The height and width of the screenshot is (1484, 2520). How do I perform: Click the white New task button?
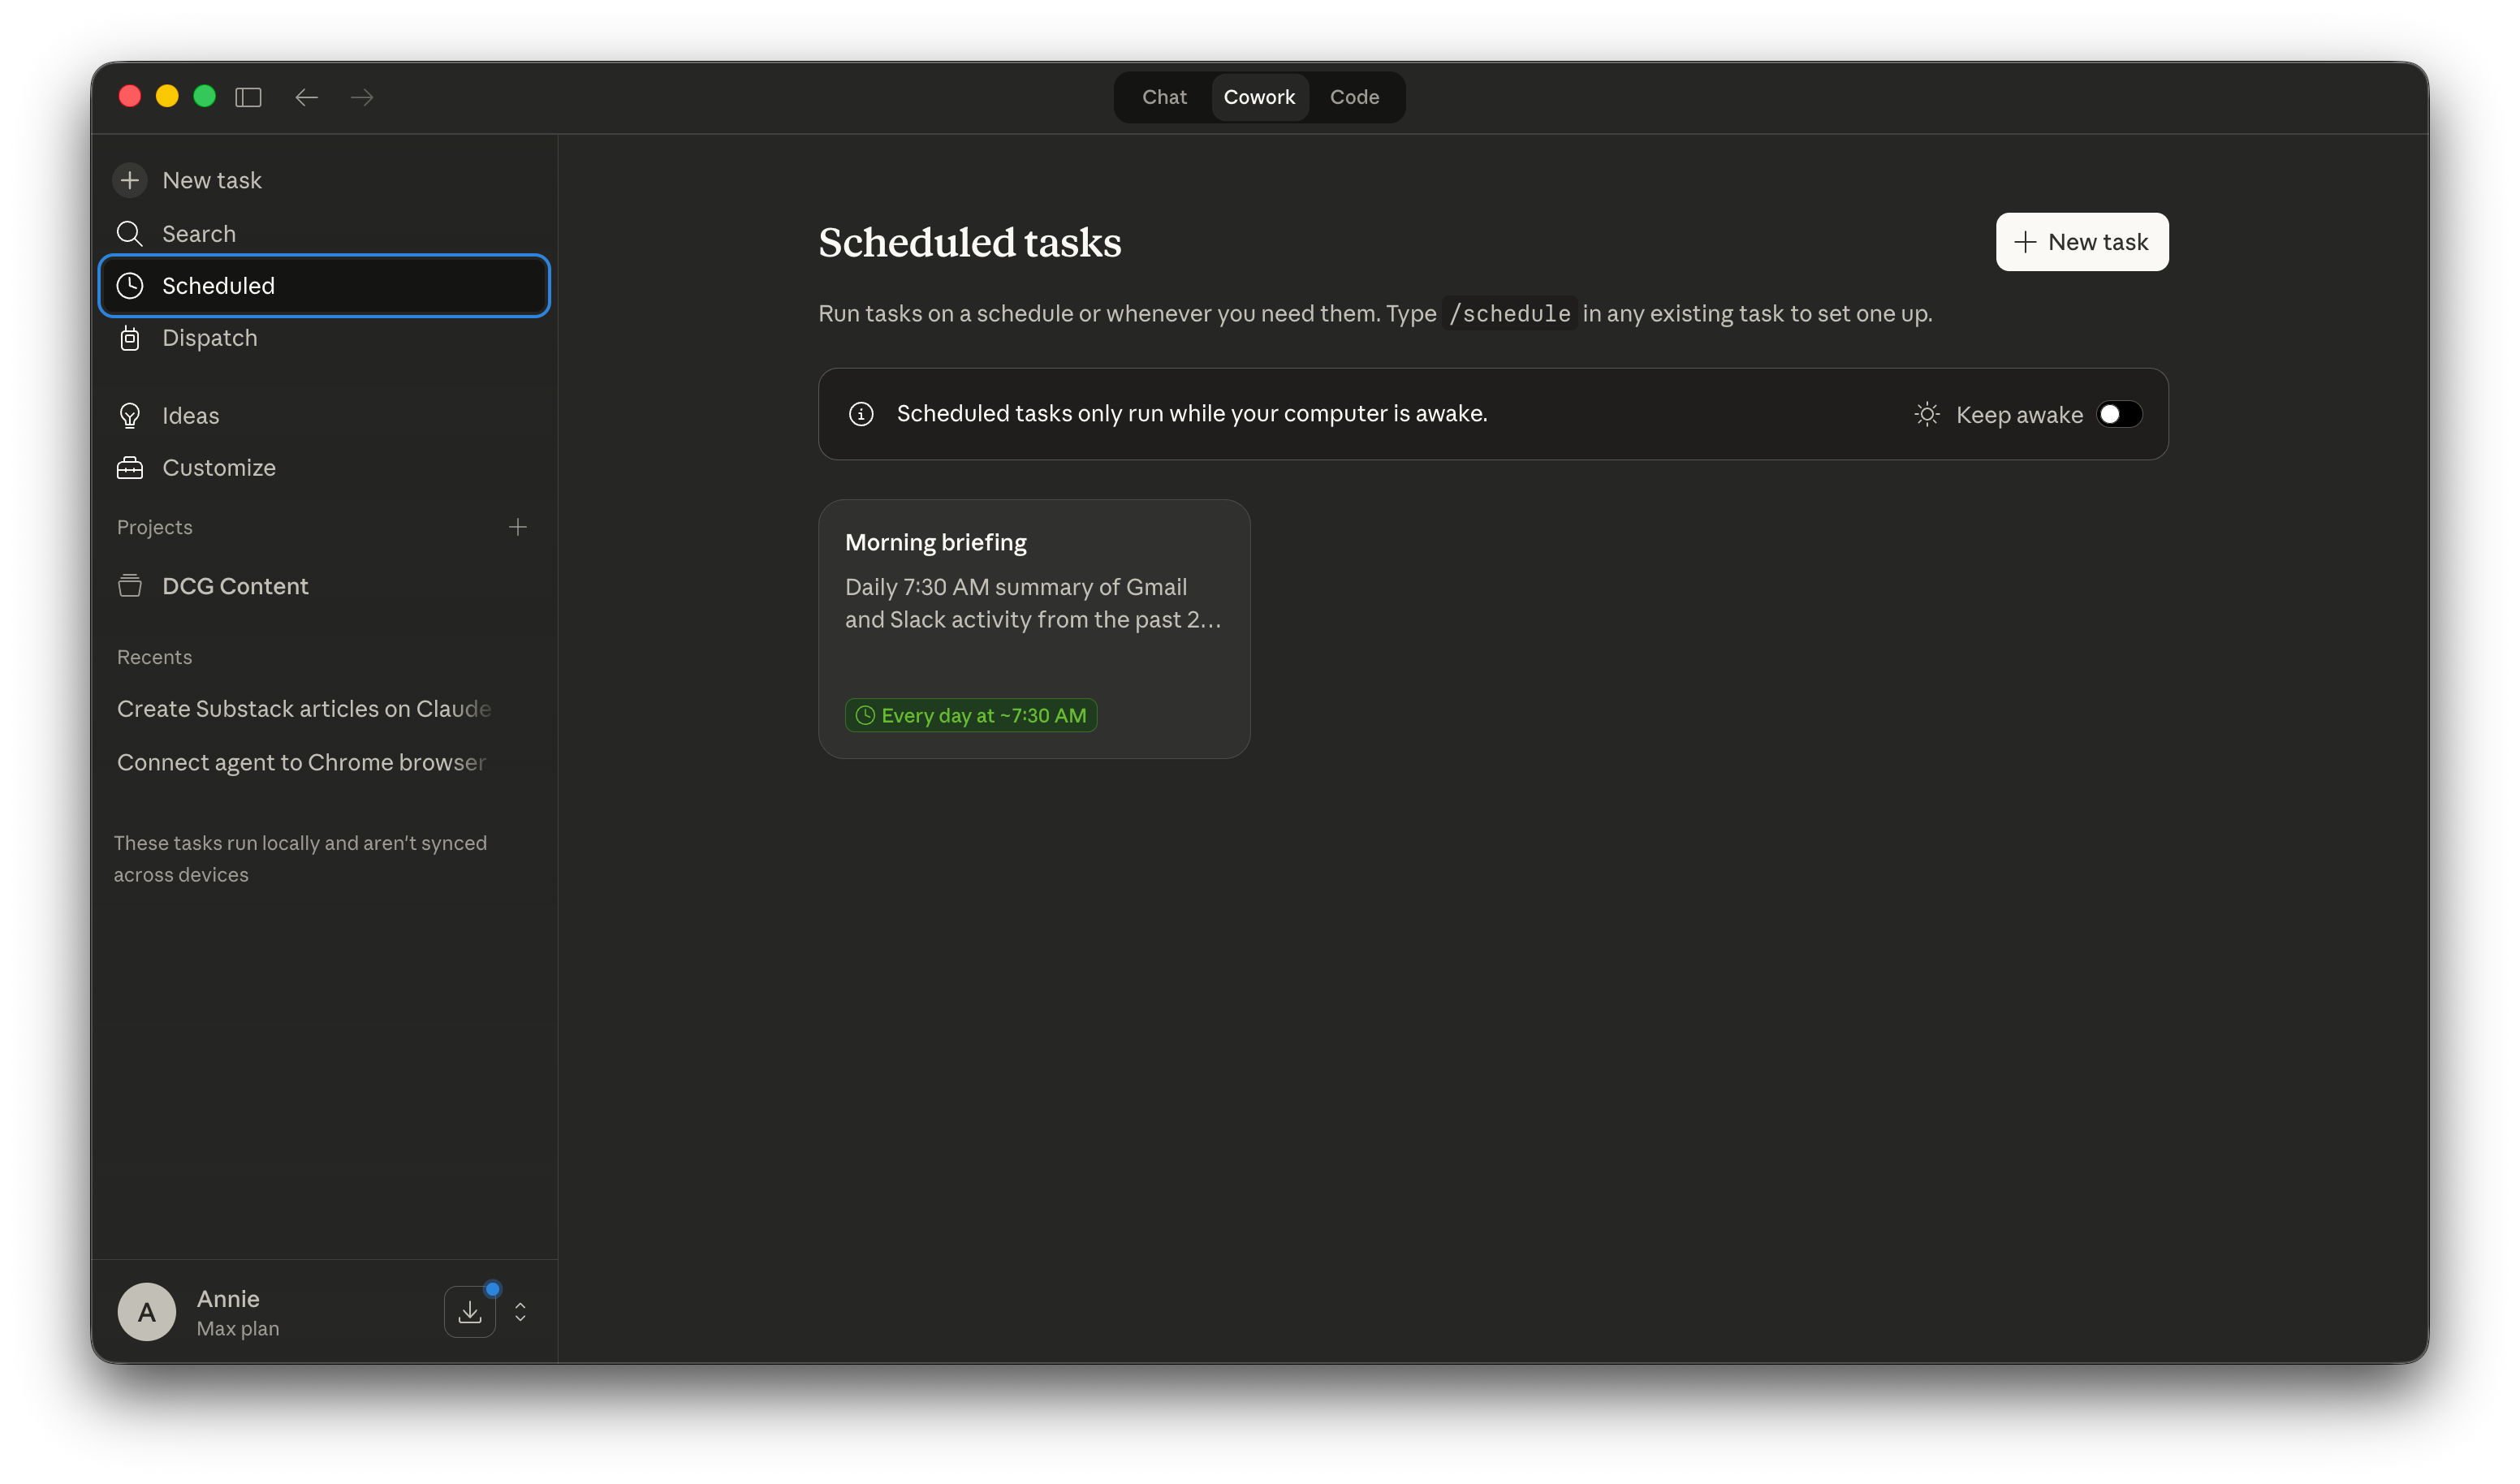2082,242
